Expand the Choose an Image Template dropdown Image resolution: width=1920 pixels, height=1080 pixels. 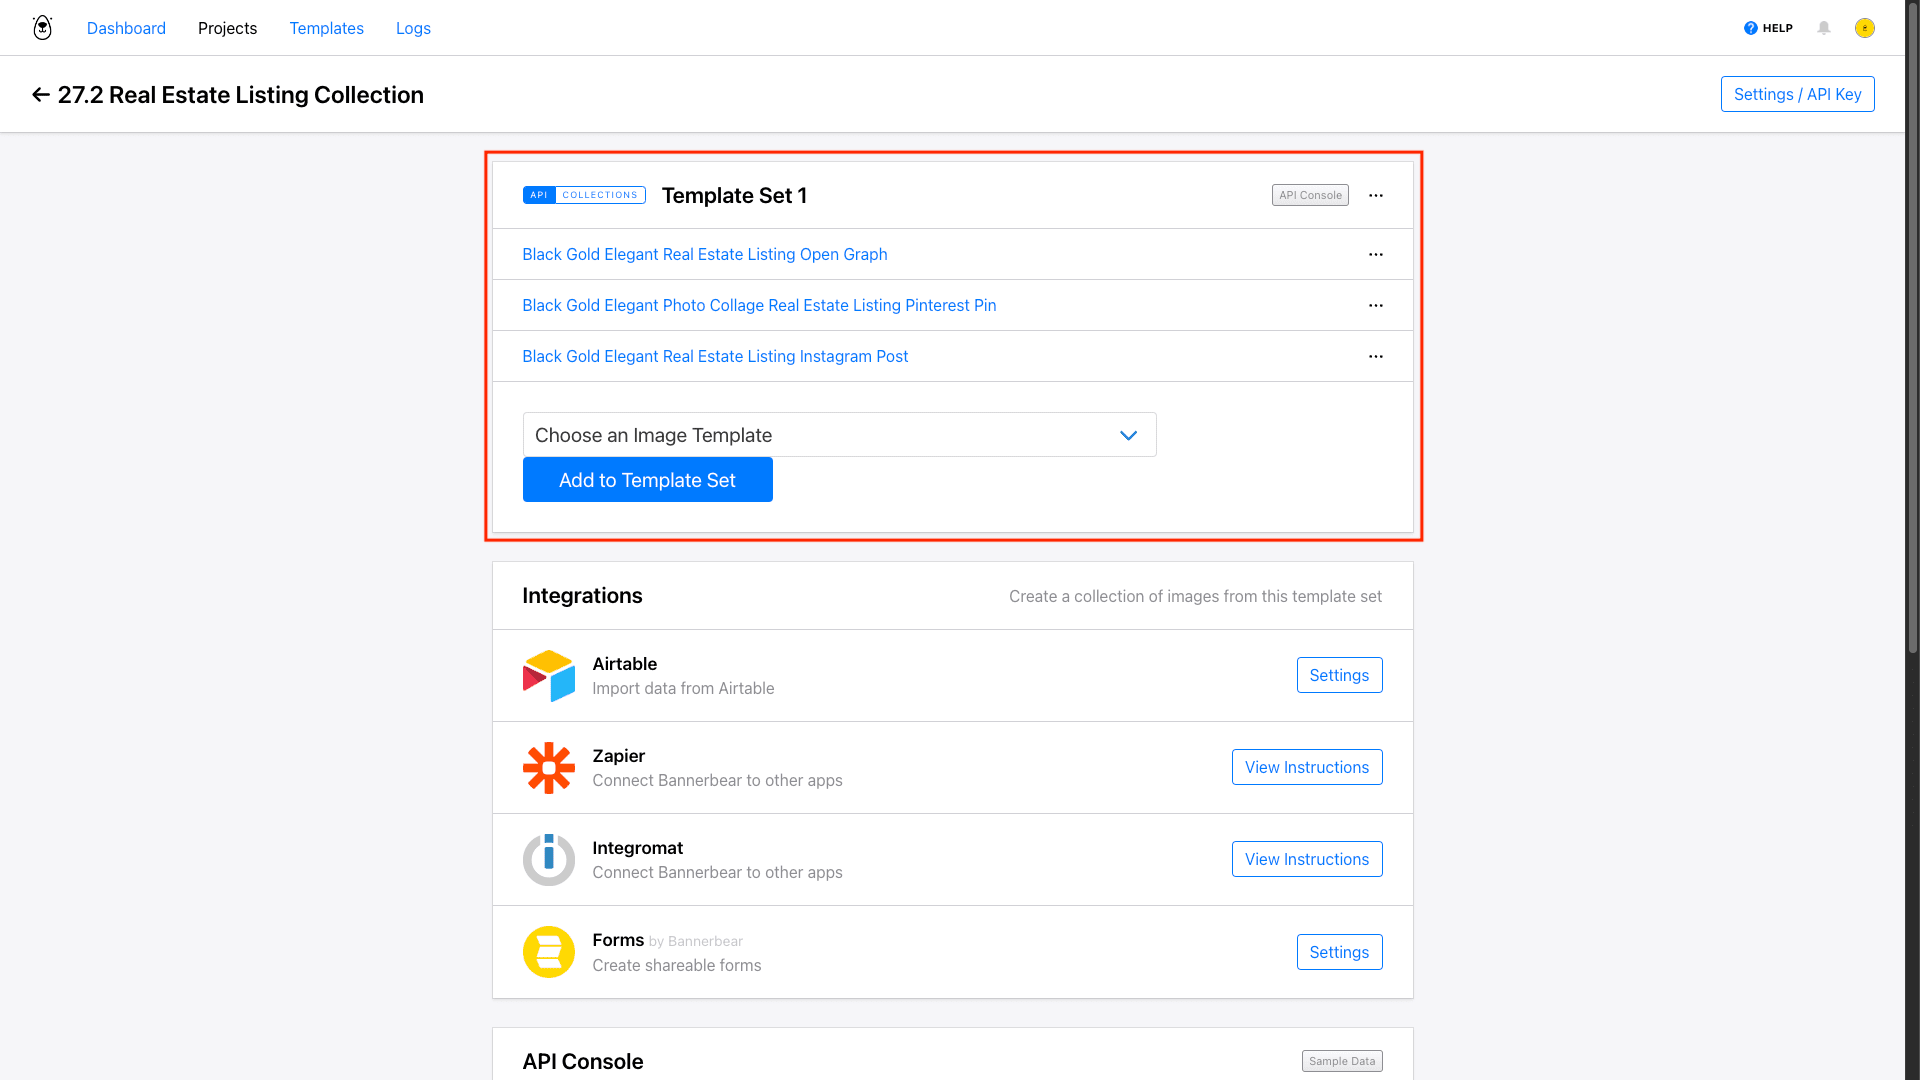[x=839, y=435]
